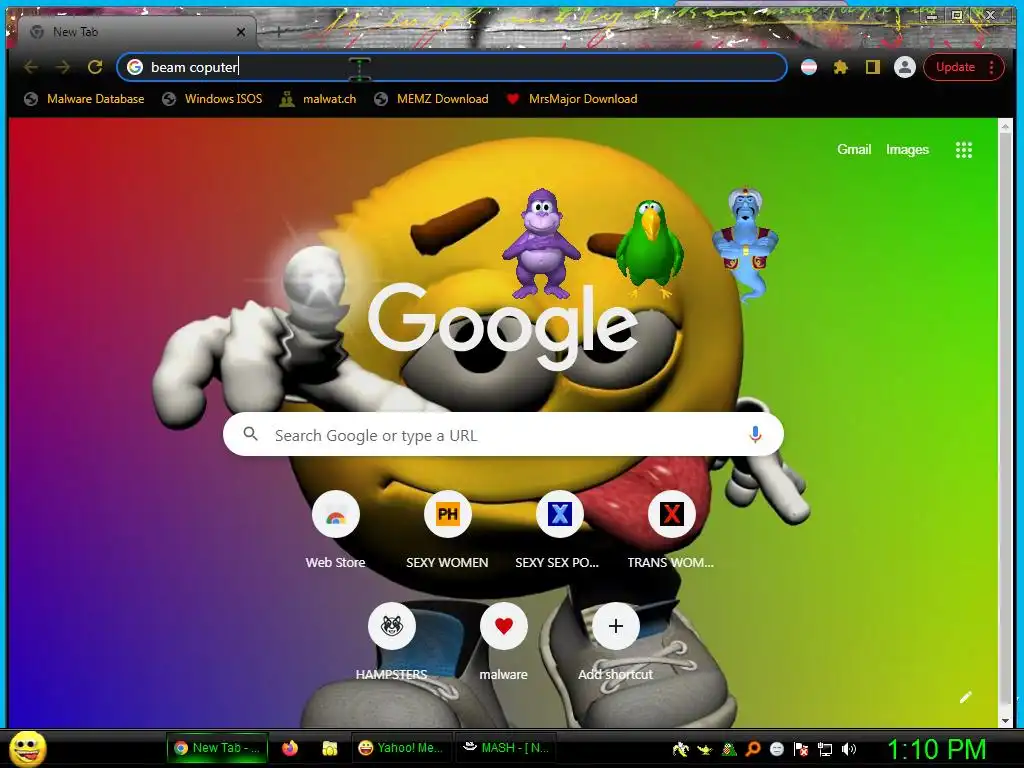Click the Add shortcut plus tile

[x=616, y=626]
